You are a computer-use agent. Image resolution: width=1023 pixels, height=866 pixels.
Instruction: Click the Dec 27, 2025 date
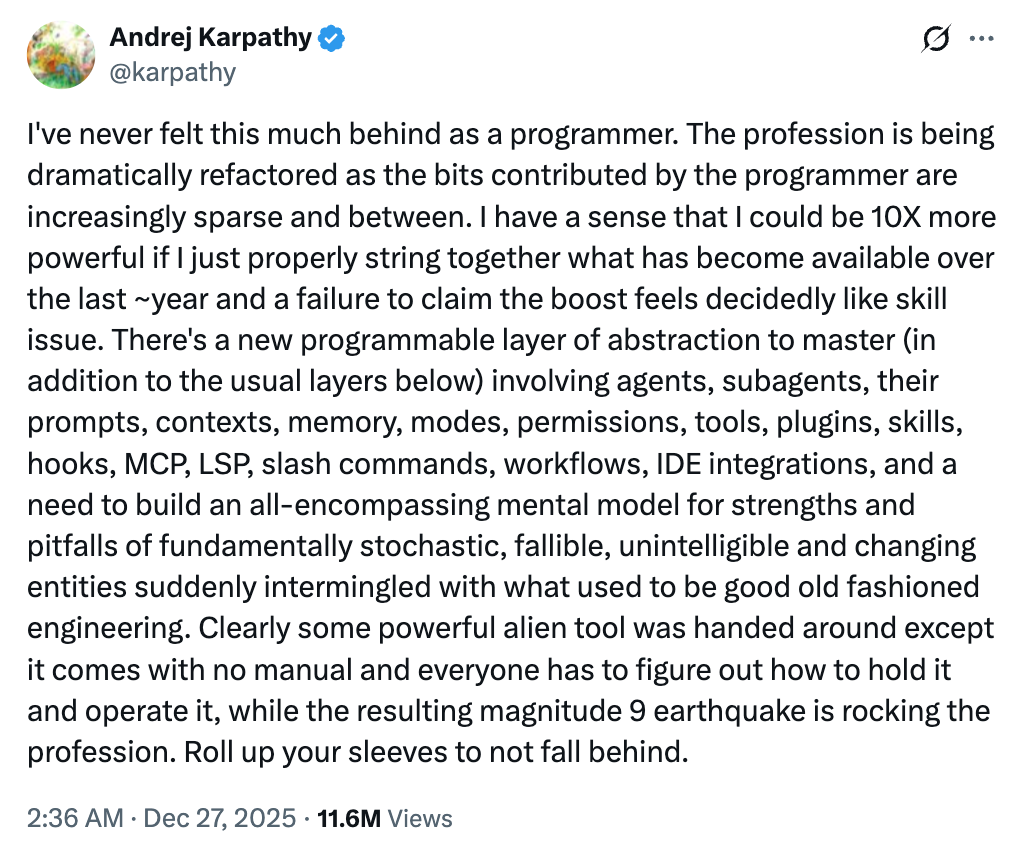point(222,818)
